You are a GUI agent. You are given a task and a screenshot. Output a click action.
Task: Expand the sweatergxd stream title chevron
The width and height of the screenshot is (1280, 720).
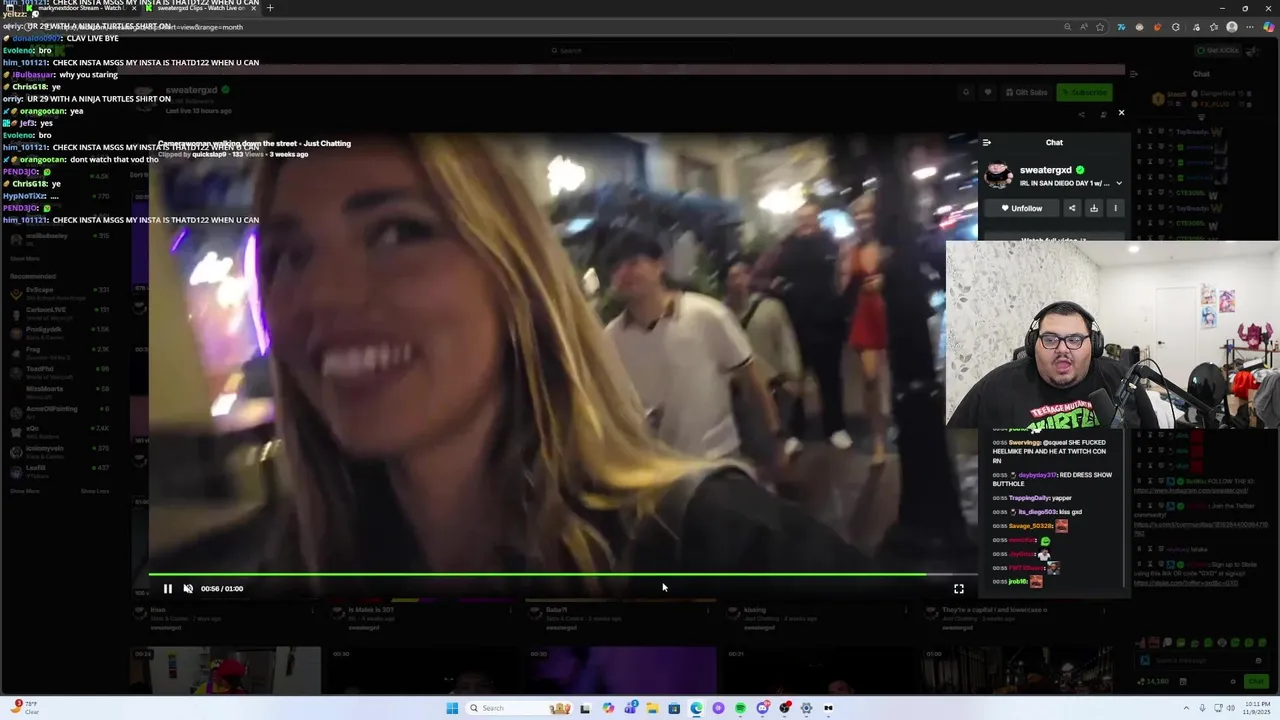(x=1118, y=184)
